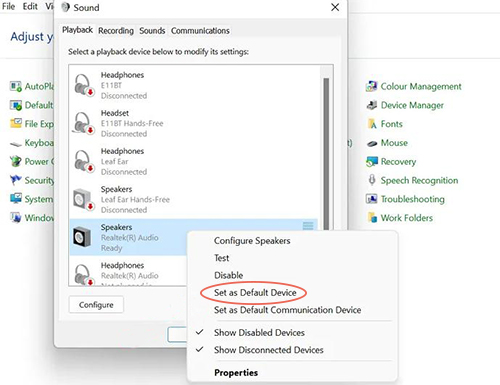
Task: Select the bottom Headphones Realtek Audio device icon
Action: pos(83,274)
